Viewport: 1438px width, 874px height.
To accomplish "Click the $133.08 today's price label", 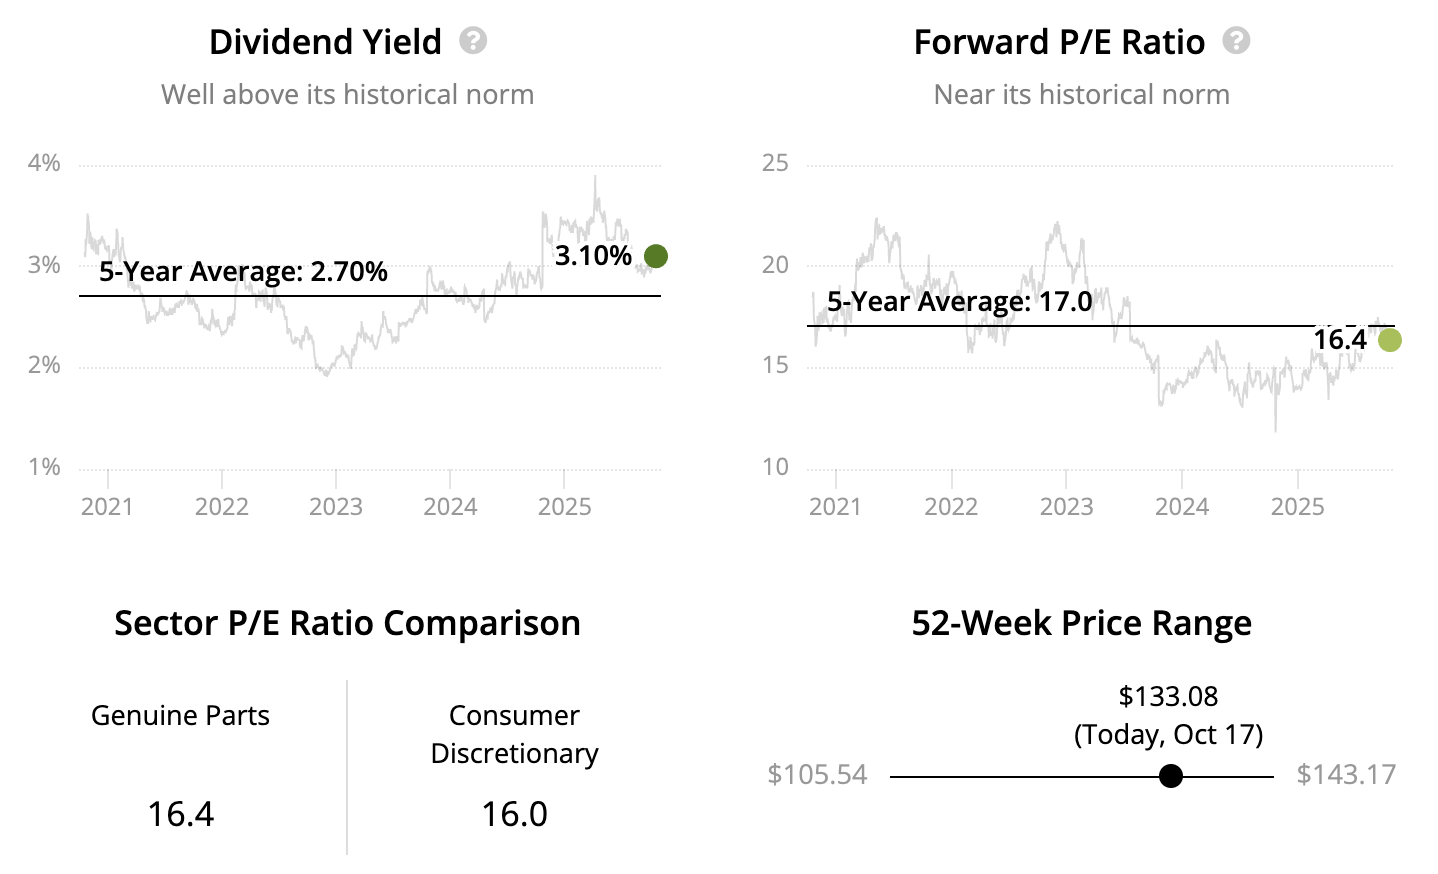I will [x=1168, y=696].
